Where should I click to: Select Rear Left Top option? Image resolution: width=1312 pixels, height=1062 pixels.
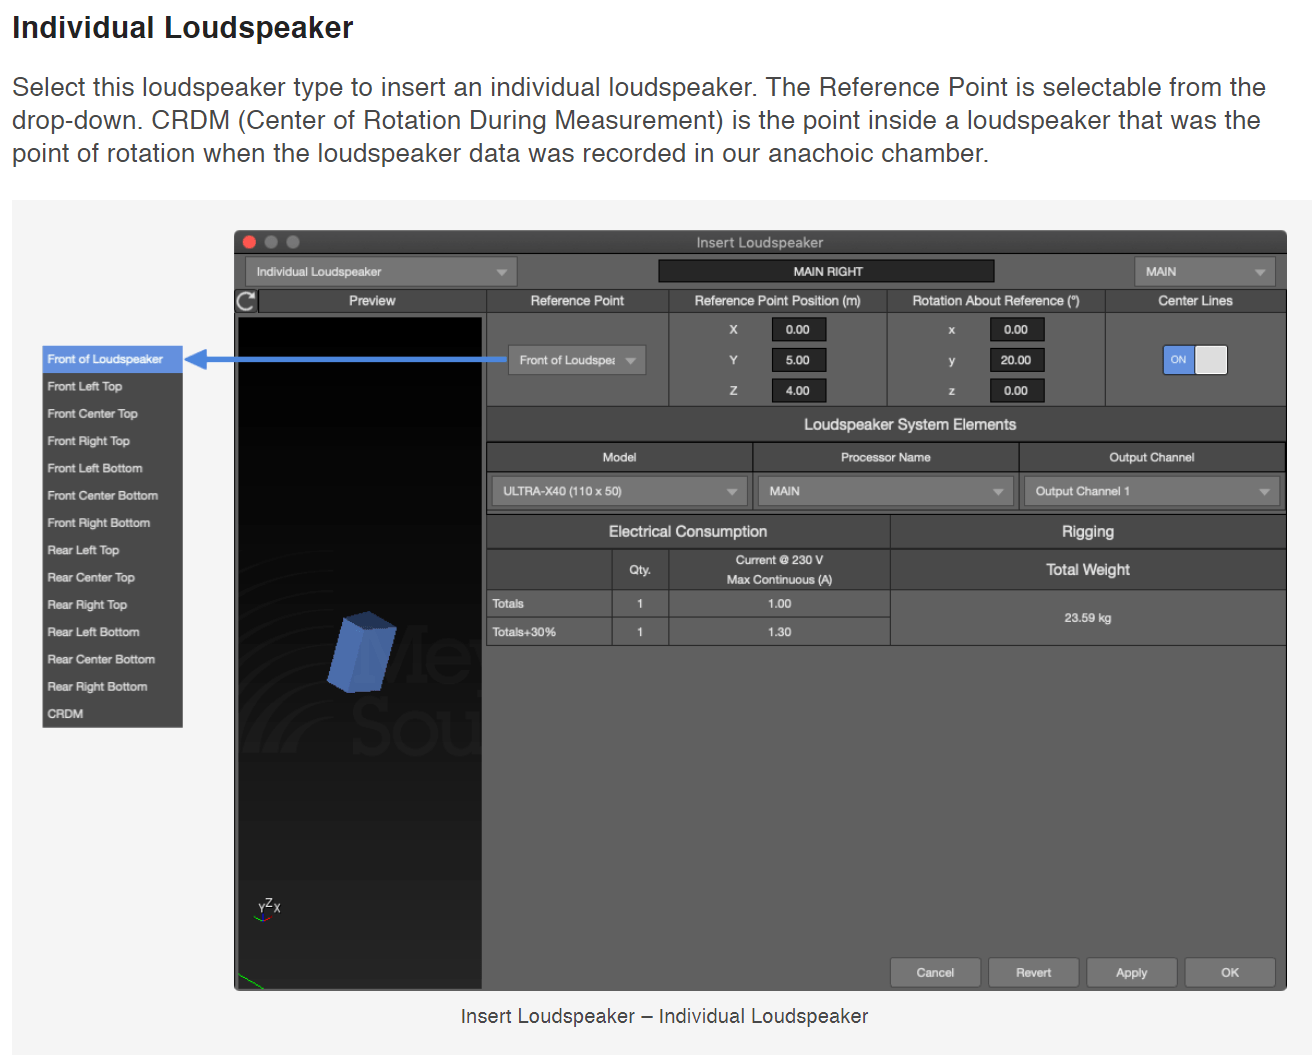tap(112, 550)
